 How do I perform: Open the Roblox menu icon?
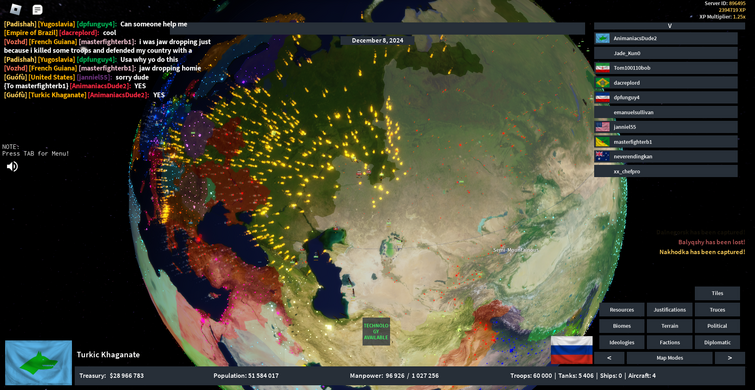16,9
